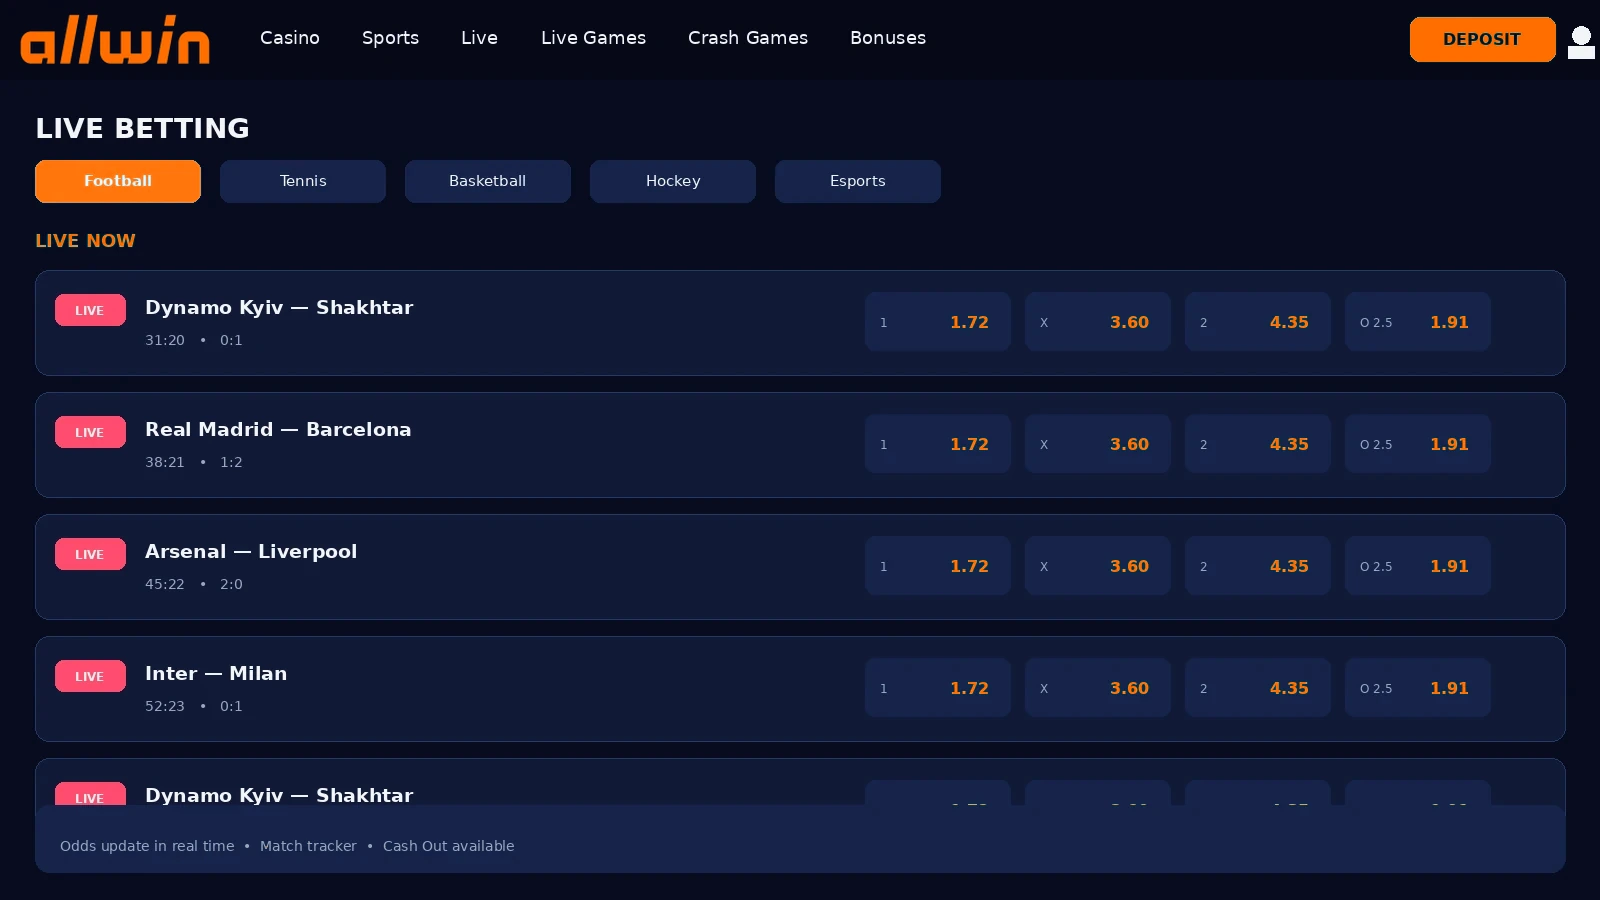Screen dimensions: 1600x900
Task: Click 'Match tracker' text in footer bar
Action: coord(308,846)
